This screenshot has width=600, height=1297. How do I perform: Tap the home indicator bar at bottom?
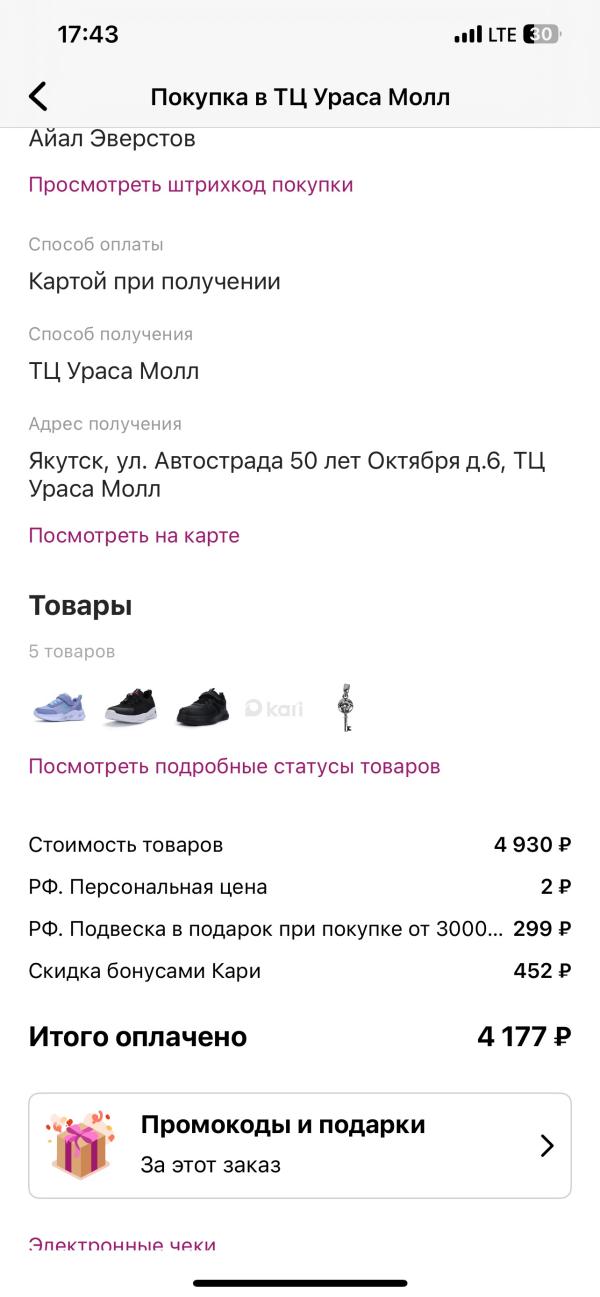300,1279
